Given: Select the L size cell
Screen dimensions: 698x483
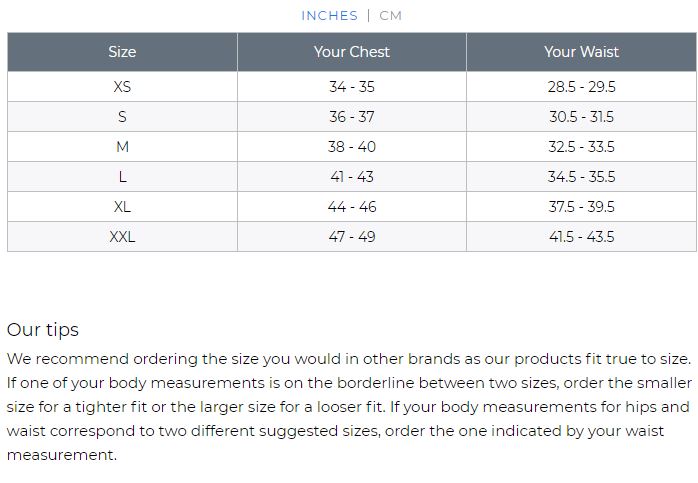Looking at the screenshot, I should click(x=122, y=177).
